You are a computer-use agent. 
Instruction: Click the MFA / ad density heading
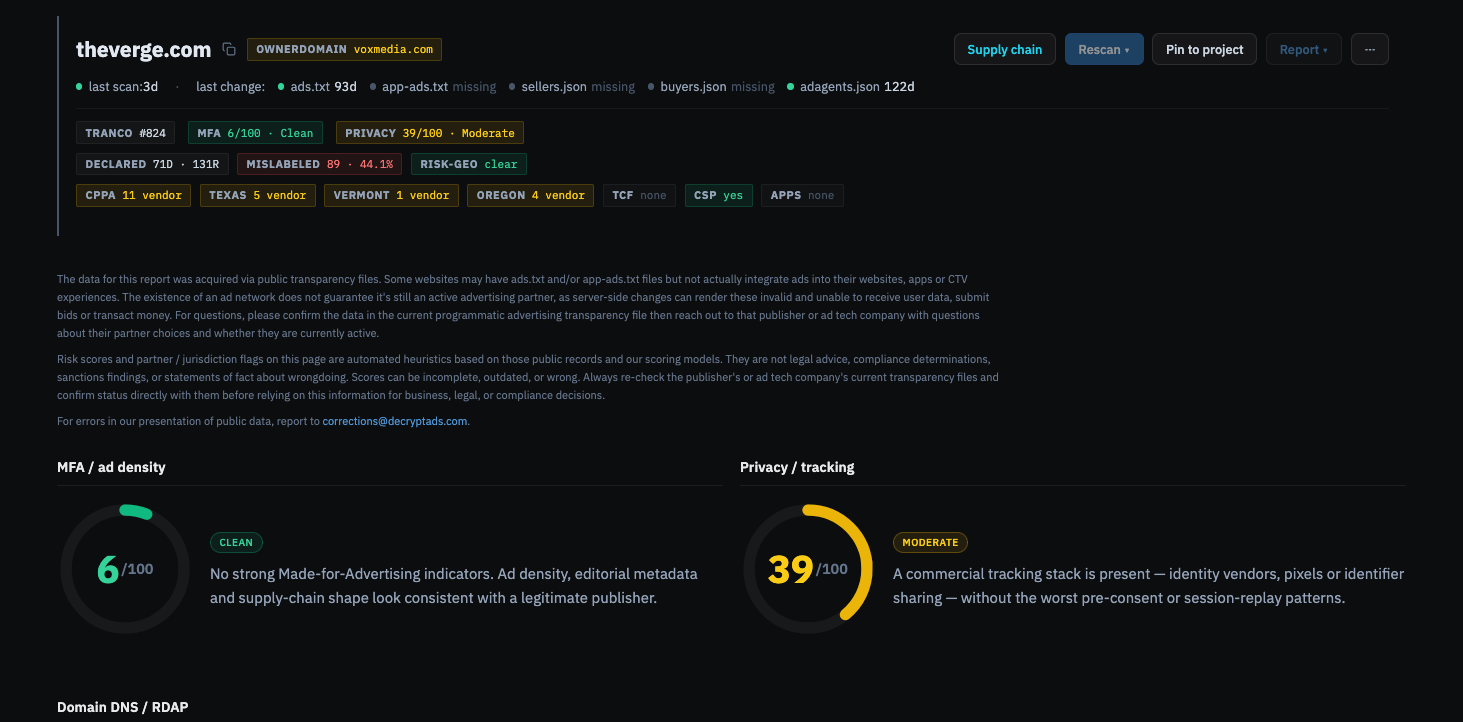(x=111, y=467)
